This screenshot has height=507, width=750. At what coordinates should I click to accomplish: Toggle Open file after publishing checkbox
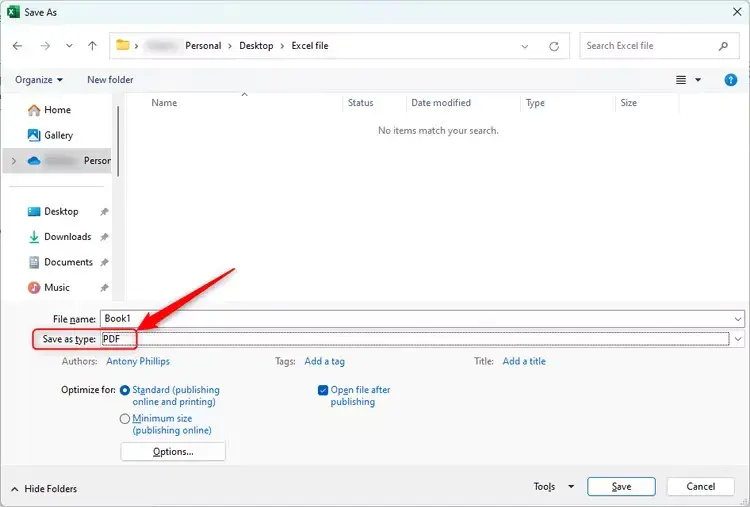pyautogui.click(x=323, y=390)
